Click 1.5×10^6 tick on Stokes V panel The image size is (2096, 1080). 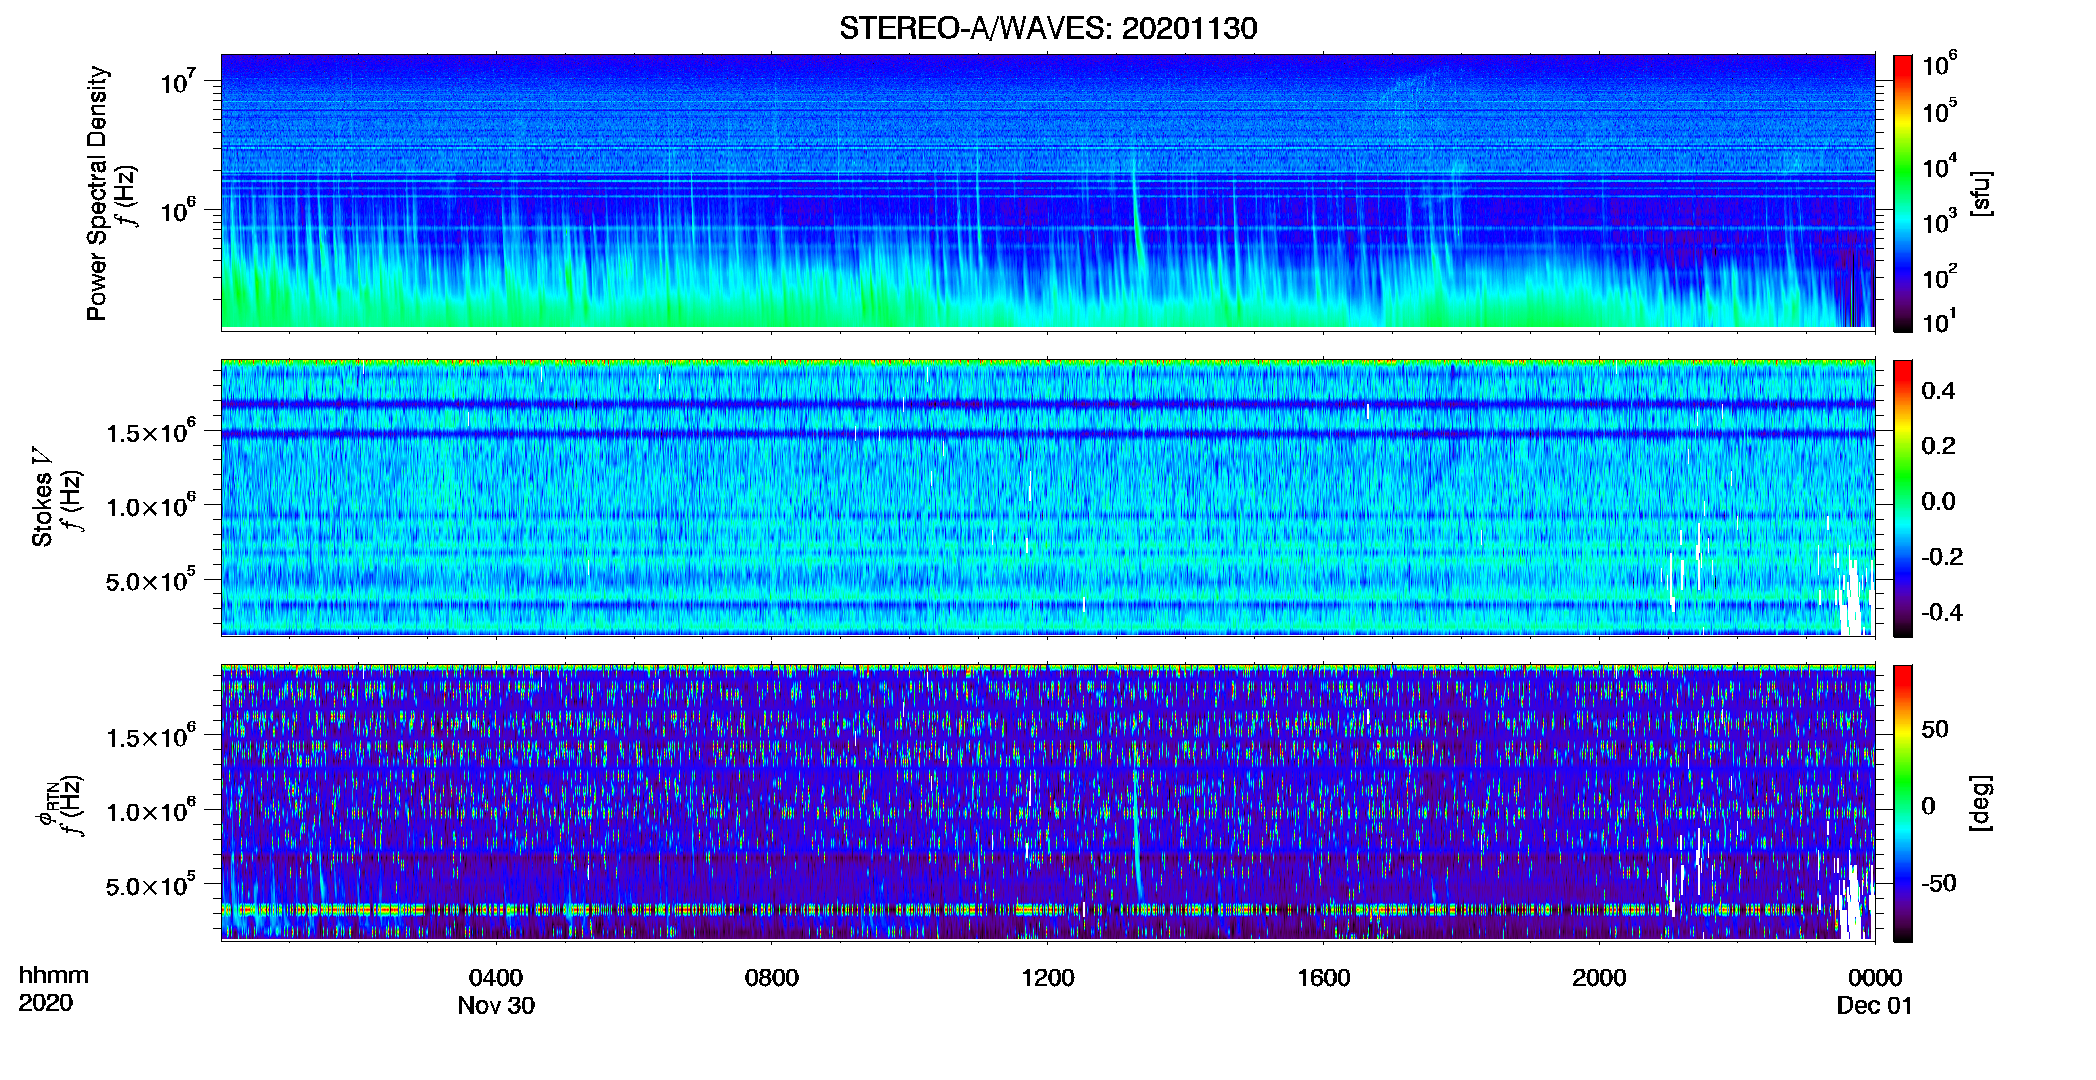[151, 431]
